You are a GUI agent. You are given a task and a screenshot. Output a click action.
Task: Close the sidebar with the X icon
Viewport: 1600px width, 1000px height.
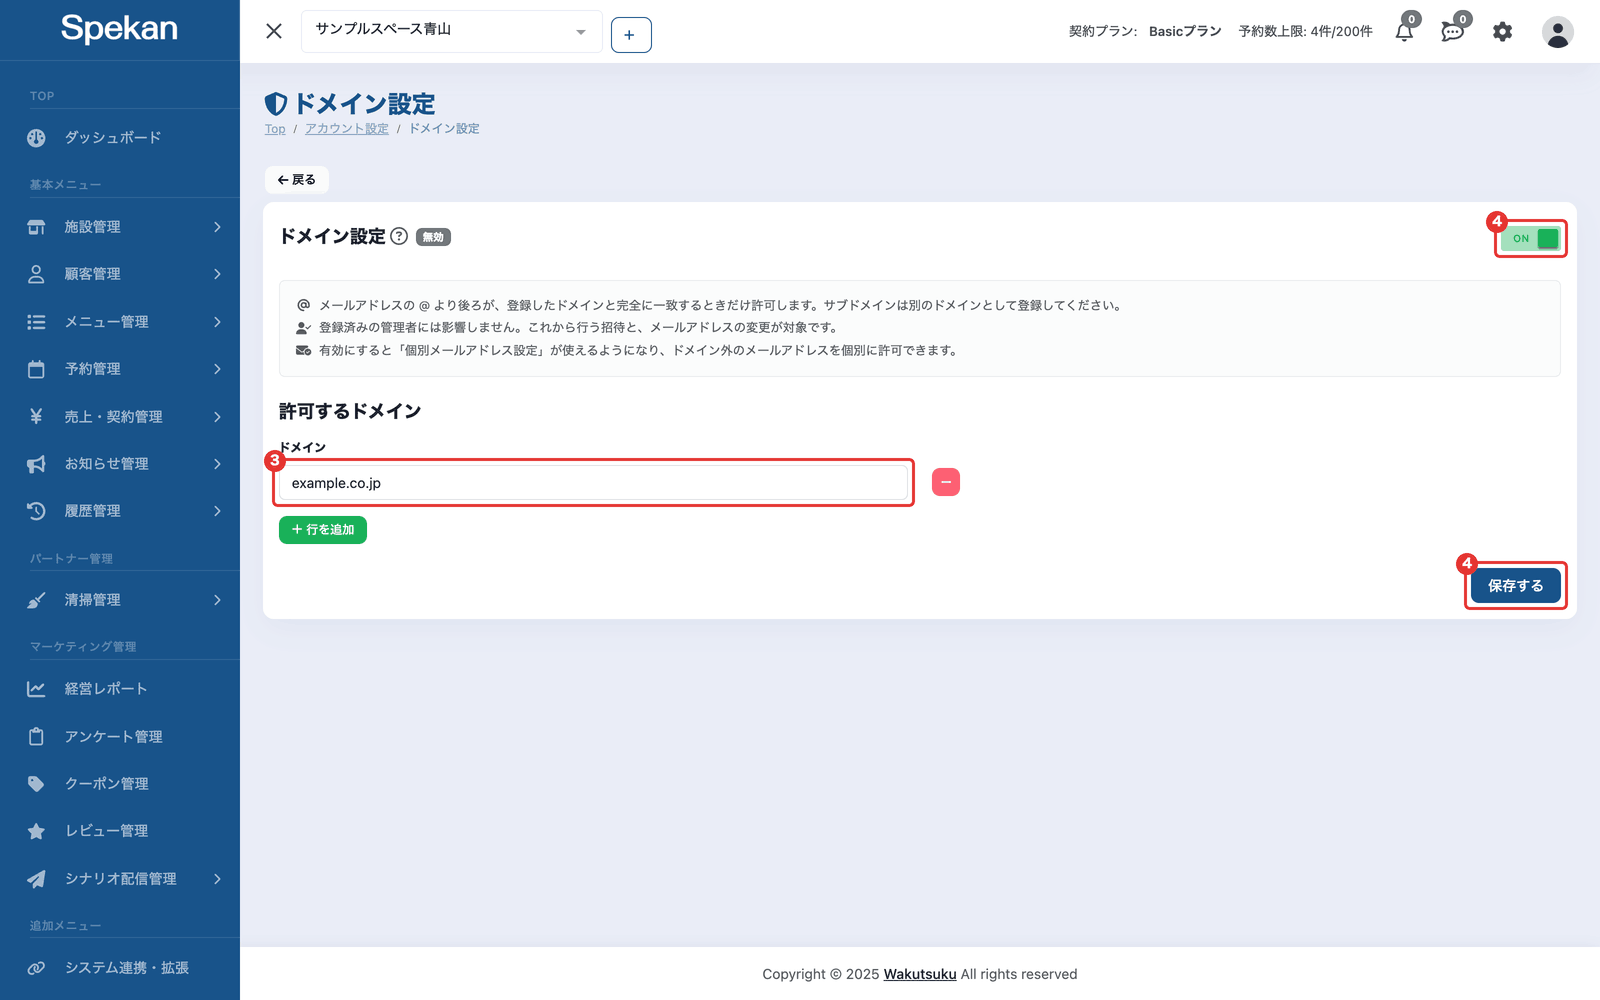[x=274, y=31]
